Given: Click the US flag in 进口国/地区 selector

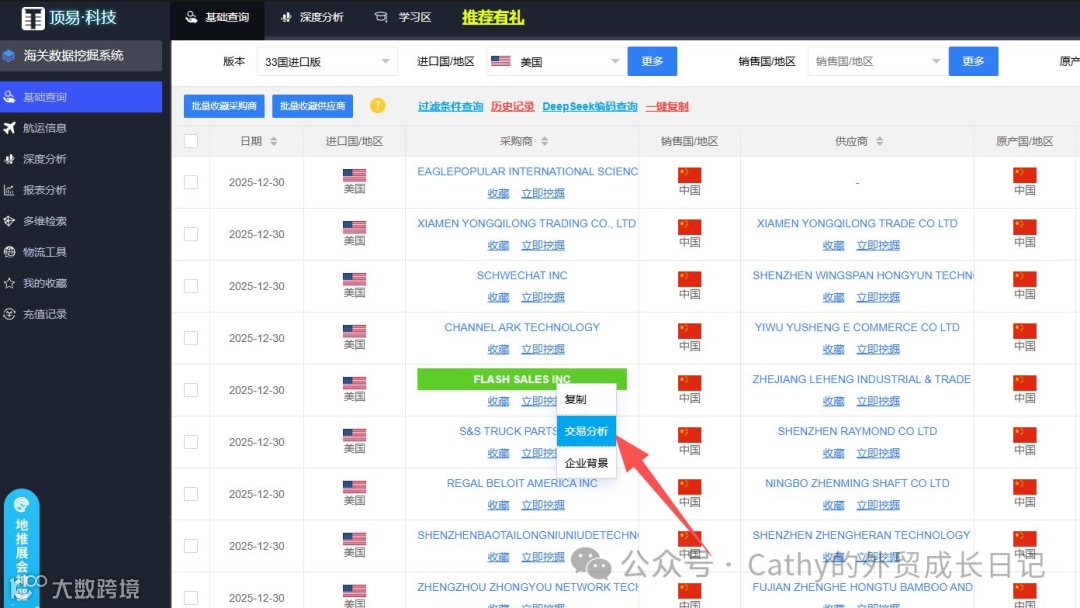Looking at the screenshot, I should pyautogui.click(x=501, y=61).
